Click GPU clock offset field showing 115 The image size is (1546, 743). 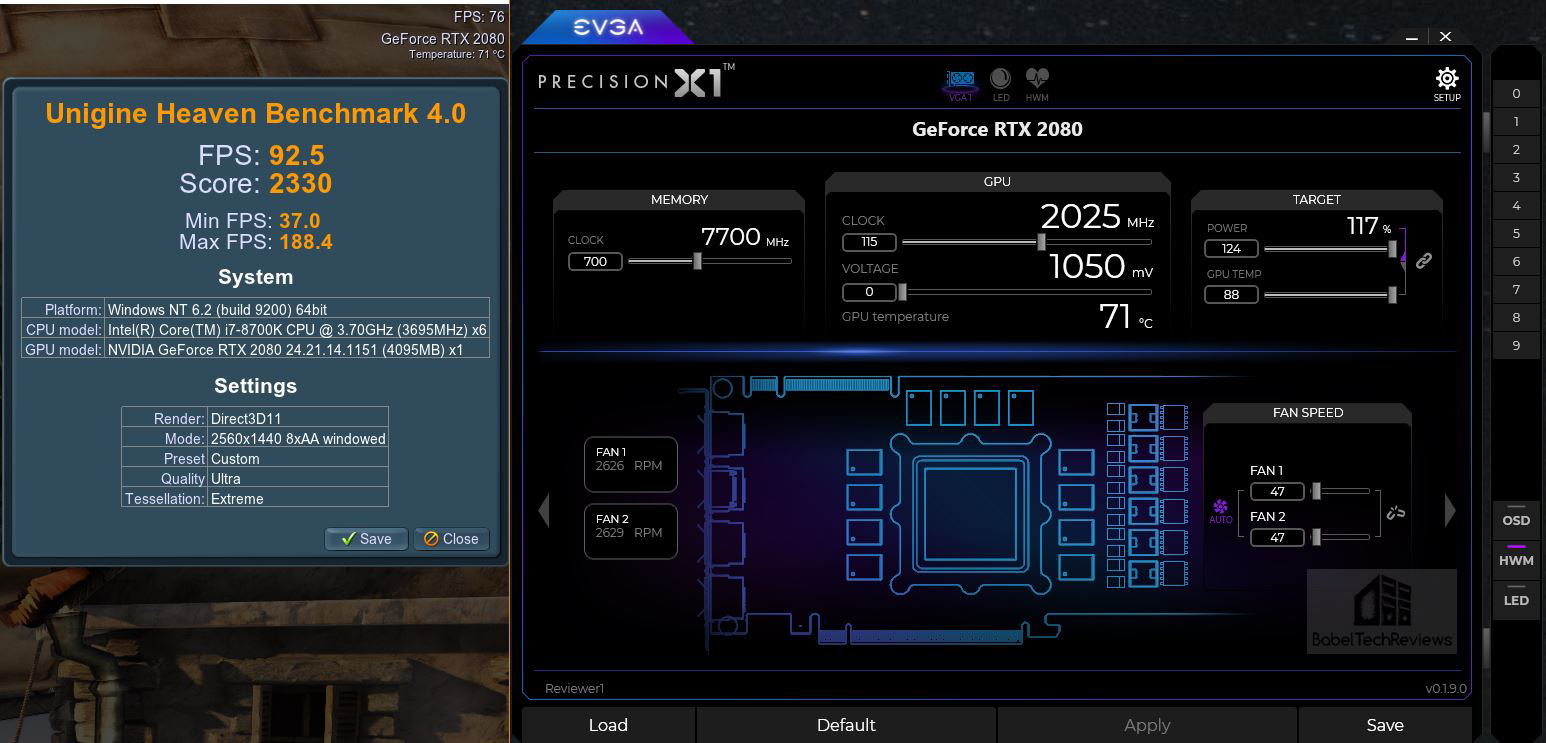tap(869, 242)
